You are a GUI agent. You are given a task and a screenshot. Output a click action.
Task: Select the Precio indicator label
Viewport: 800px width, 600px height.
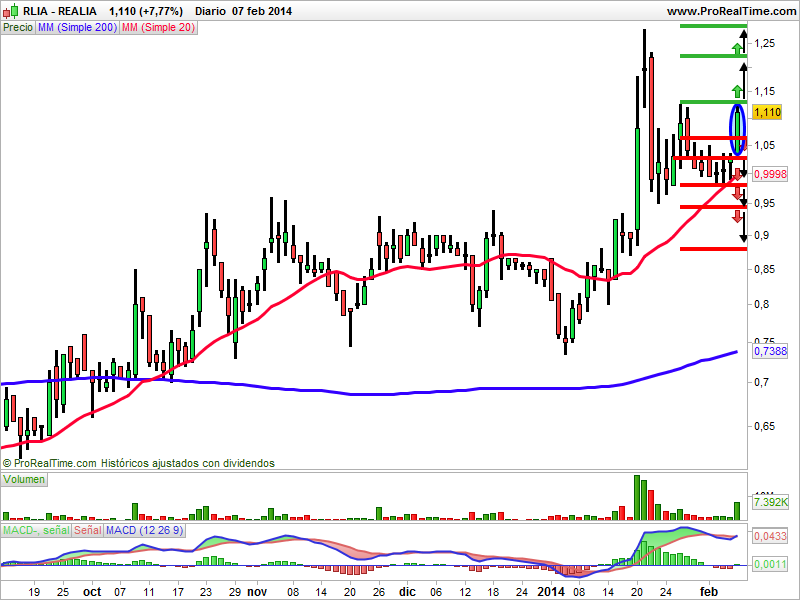coord(18,28)
